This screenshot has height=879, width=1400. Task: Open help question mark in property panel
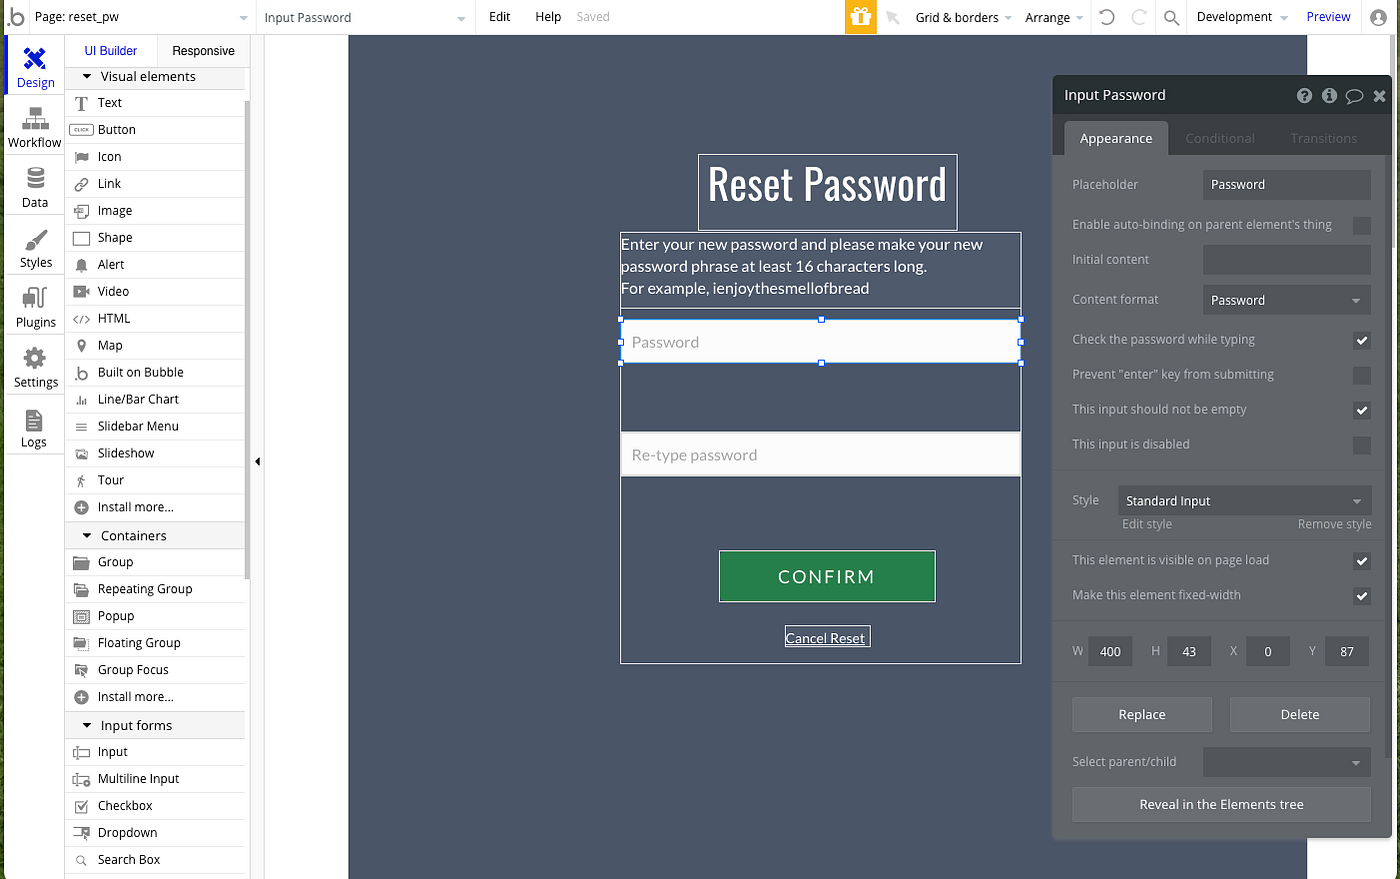[x=1304, y=96]
